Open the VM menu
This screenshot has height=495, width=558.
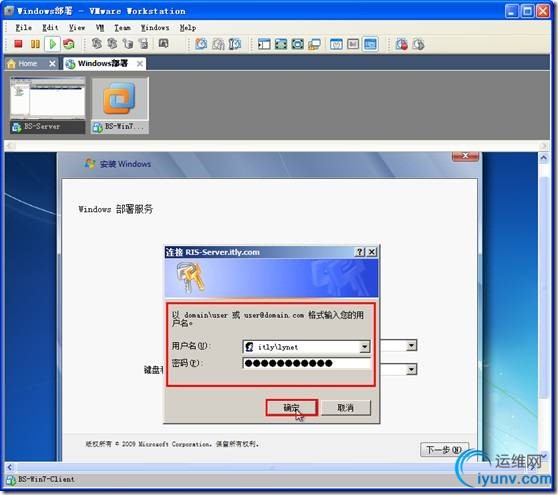click(100, 27)
